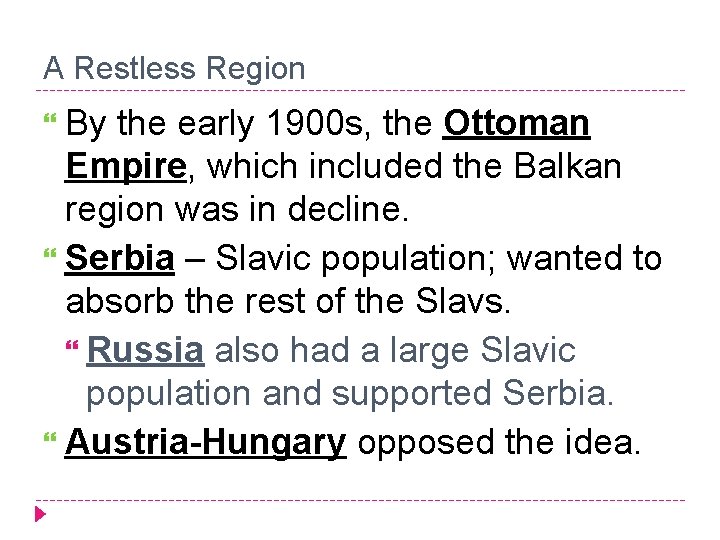This screenshot has height=540, width=720.
Task: Click the word 'Balkan' in first bullet
Action: [568, 166]
